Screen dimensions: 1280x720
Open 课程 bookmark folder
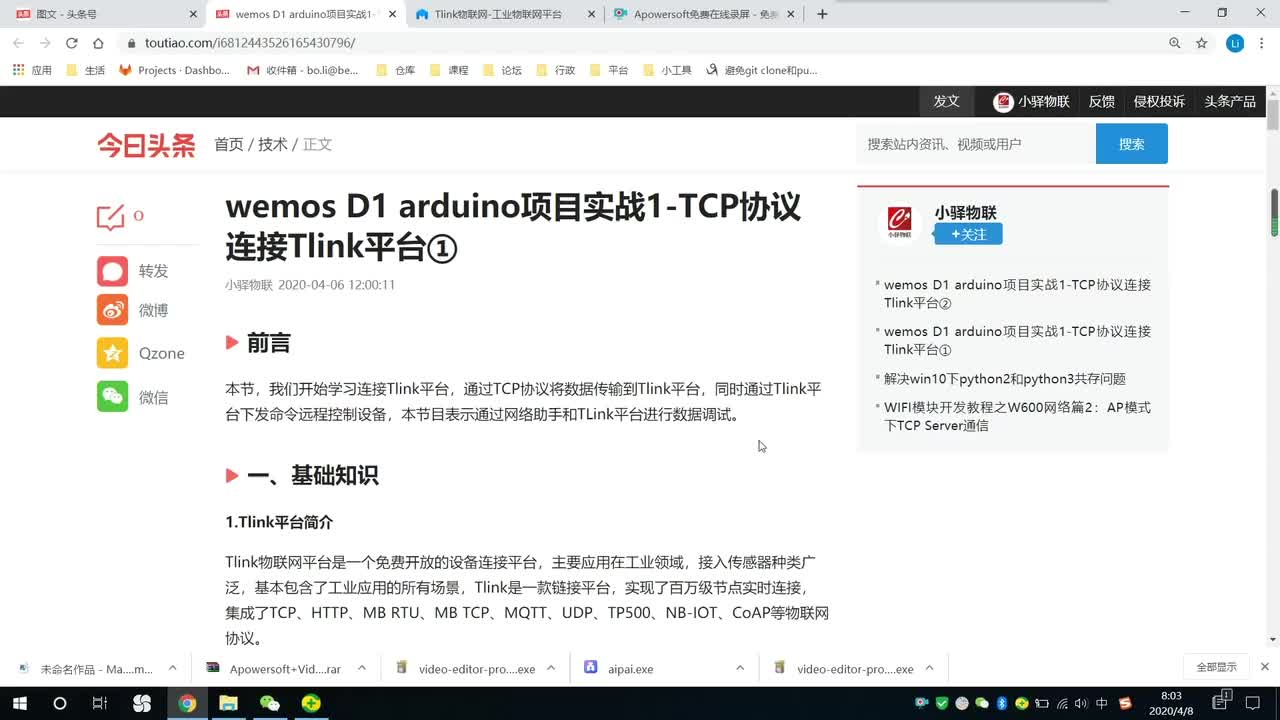click(448, 70)
